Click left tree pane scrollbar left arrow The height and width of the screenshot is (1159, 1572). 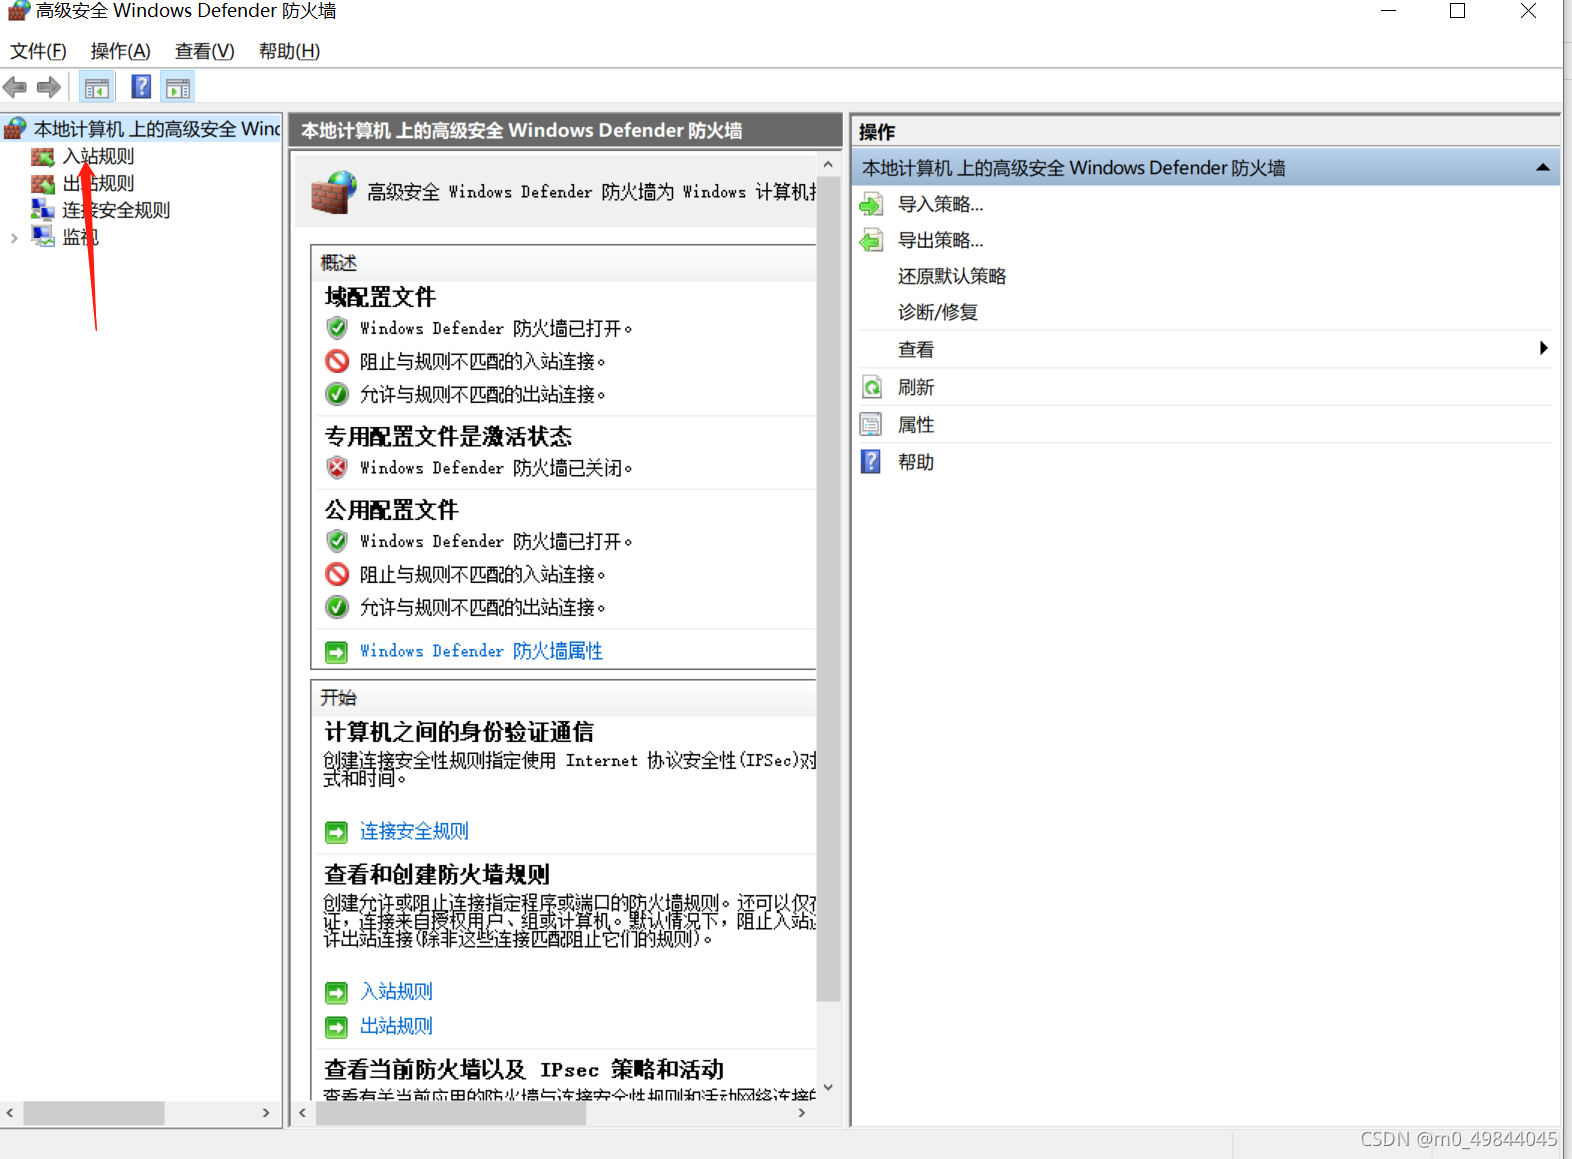(10, 1112)
